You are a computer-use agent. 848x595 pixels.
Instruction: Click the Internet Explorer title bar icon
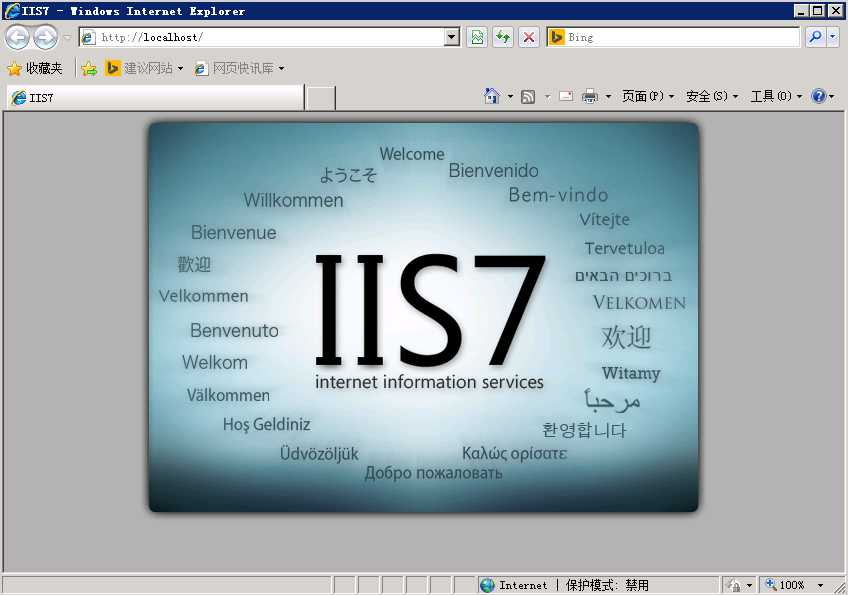(12, 11)
